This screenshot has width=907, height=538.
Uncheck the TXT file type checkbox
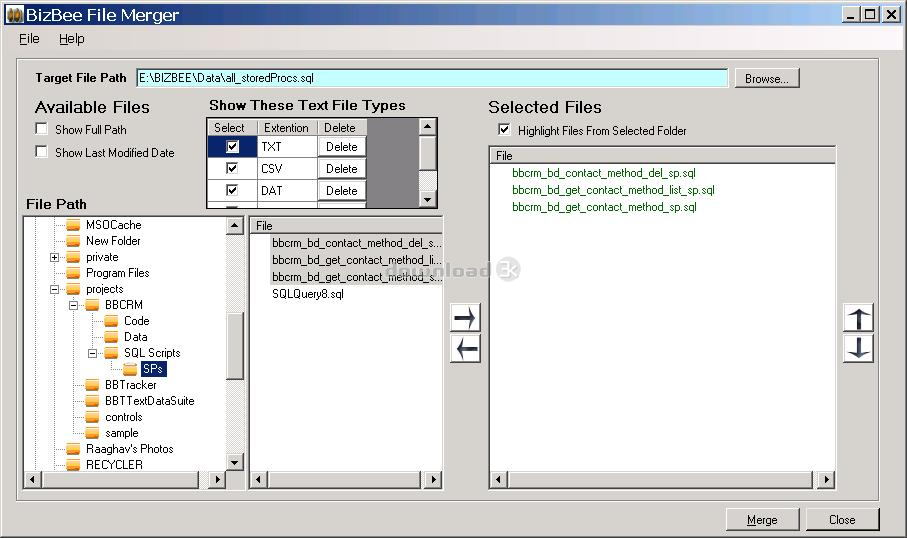tap(232, 146)
